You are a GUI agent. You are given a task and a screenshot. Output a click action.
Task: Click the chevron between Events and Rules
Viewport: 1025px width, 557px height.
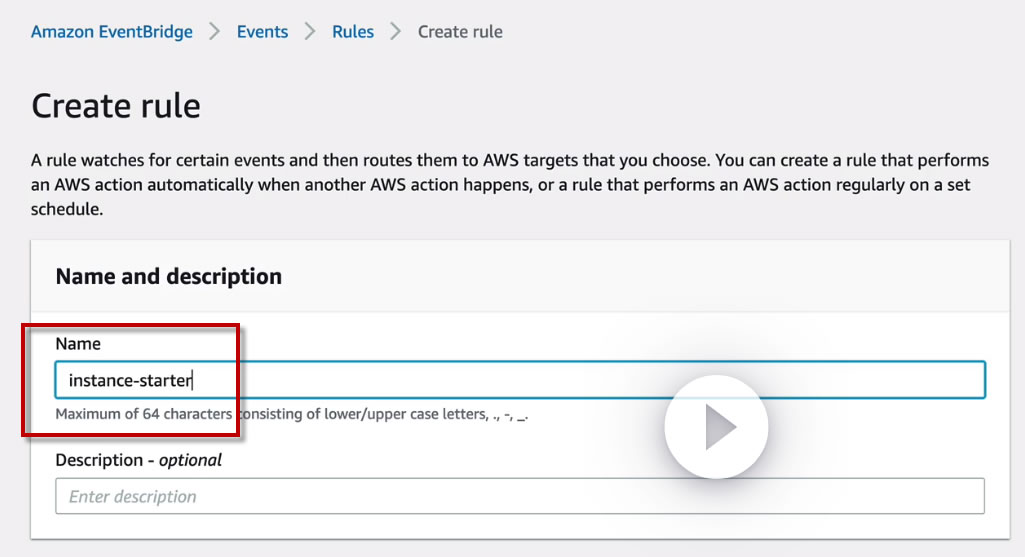[310, 32]
